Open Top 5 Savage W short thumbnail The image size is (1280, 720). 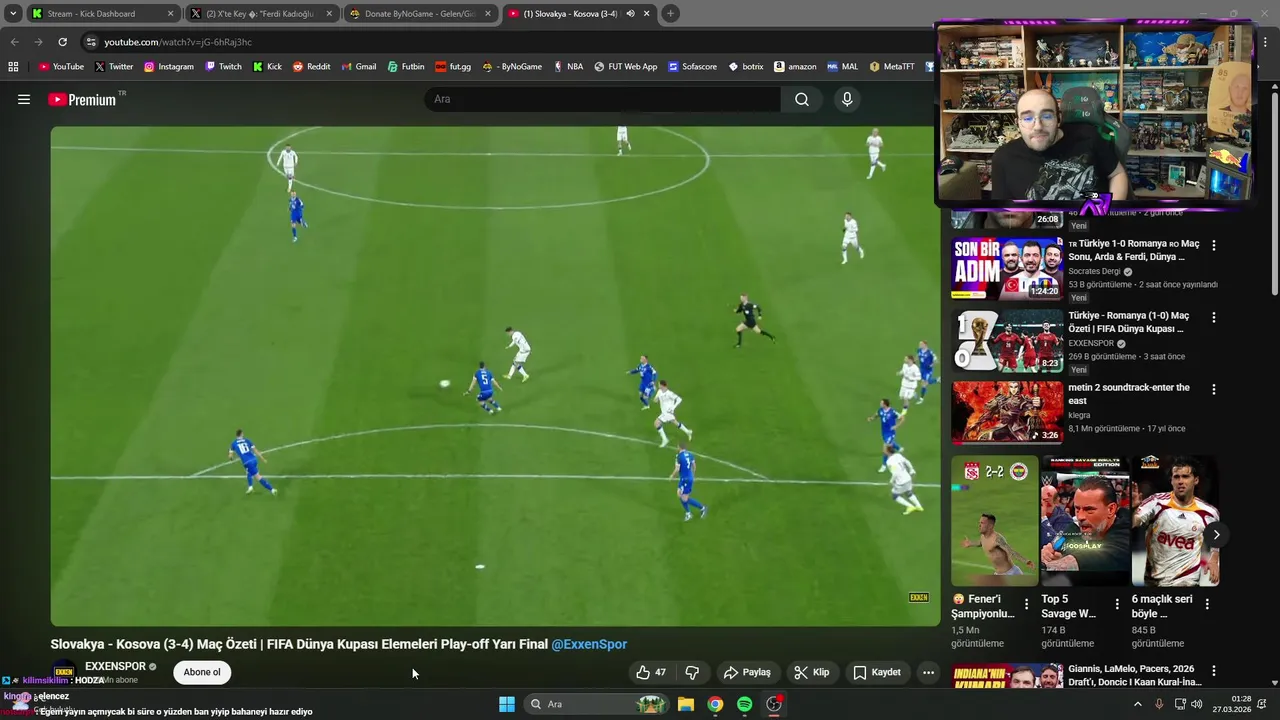click(x=1085, y=521)
